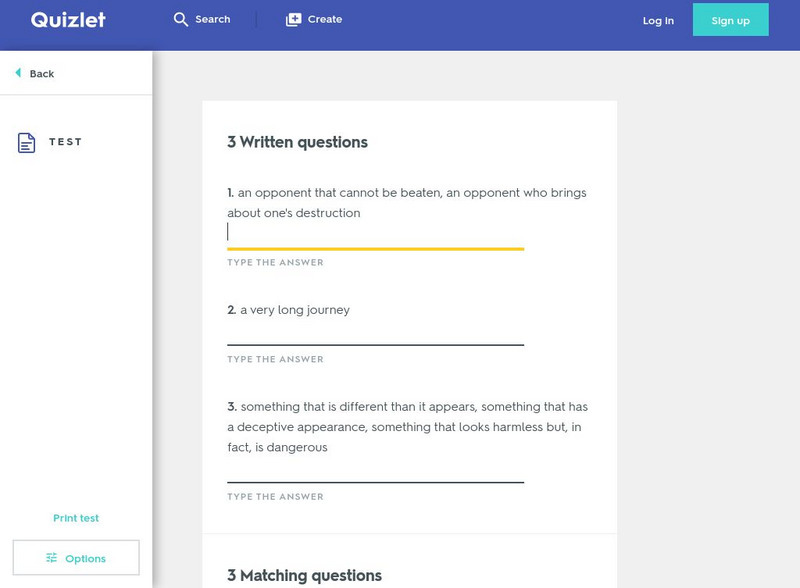Click the Test document icon in sidebar
800x588 pixels.
pyautogui.click(x=27, y=143)
